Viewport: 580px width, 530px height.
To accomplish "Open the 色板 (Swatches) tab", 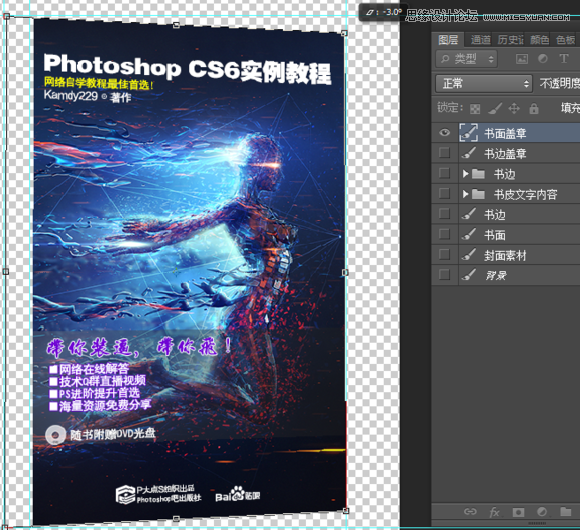I will click(565, 40).
